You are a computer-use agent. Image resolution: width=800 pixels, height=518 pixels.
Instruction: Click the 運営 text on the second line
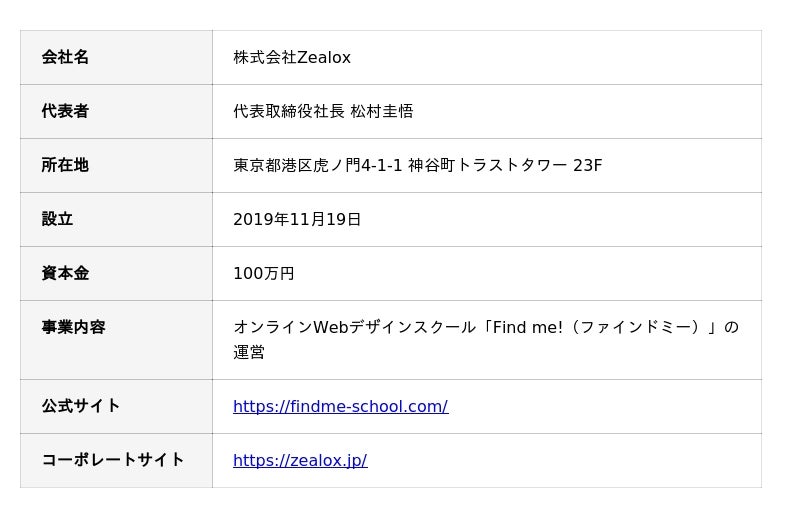pyautogui.click(x=249, y=352)
